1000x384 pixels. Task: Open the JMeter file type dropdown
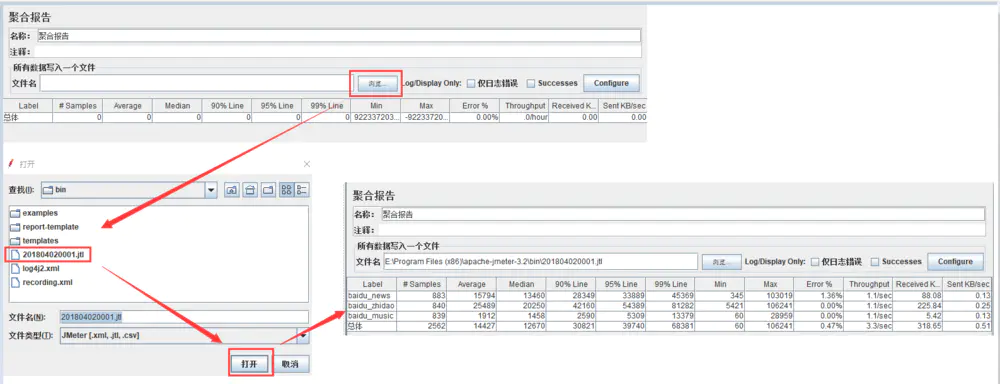pyautogui.click(x=303, y=336)
